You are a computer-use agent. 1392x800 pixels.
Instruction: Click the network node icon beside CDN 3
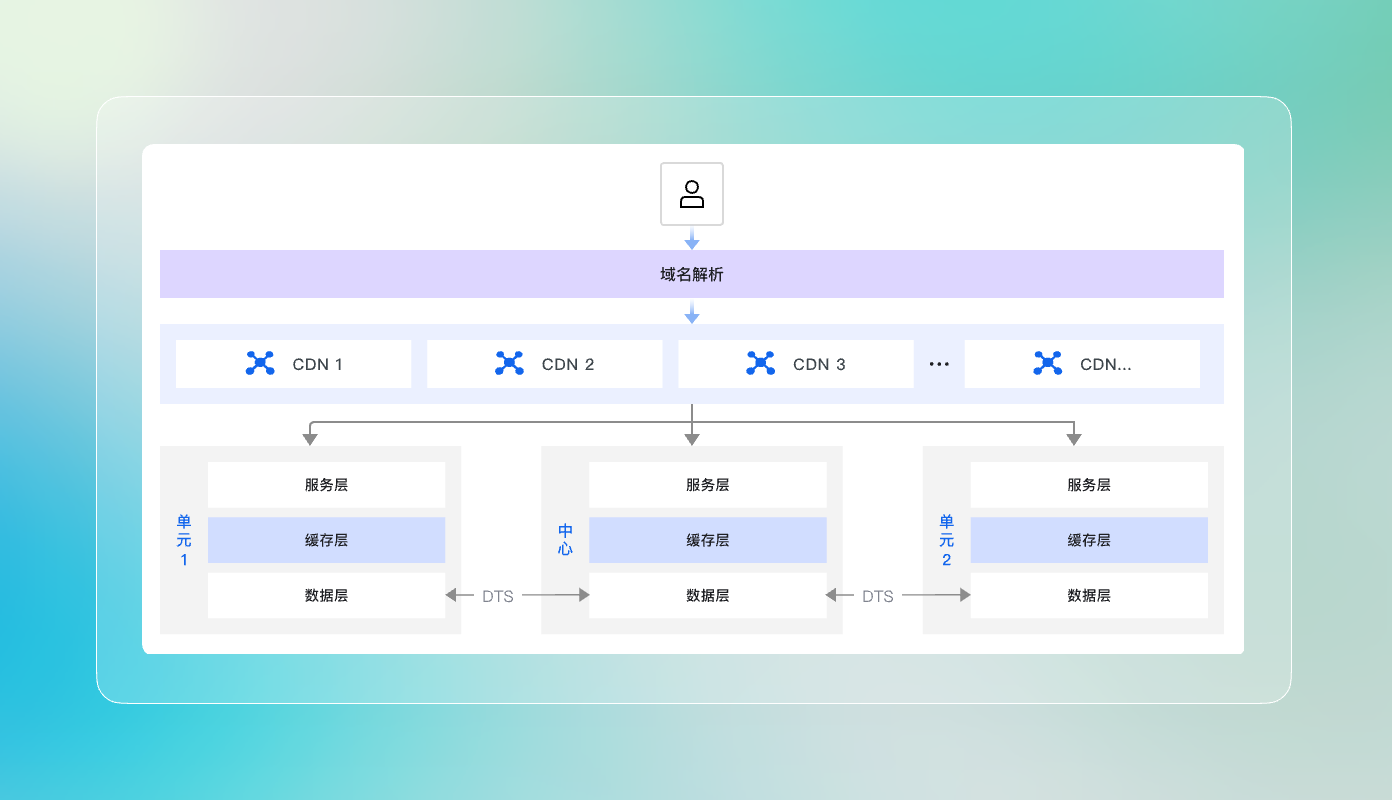[x=761, y=364]
